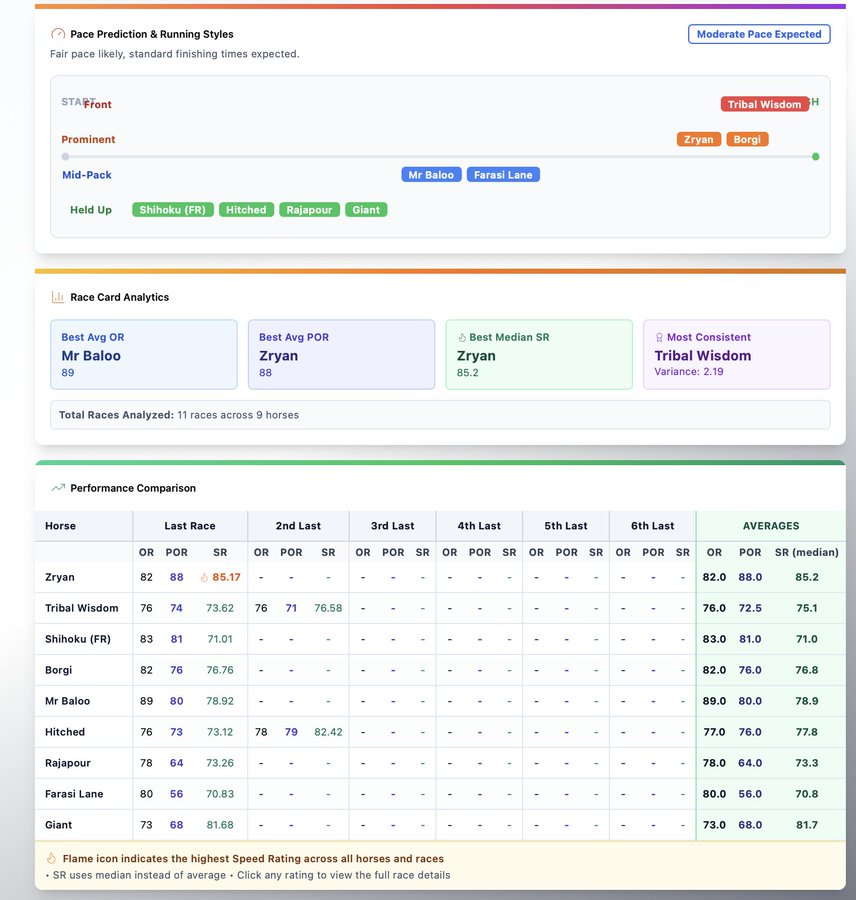Click Hitched's last race SR 73.12
Screen dimensions: 856x900
(x=220, y=732)
